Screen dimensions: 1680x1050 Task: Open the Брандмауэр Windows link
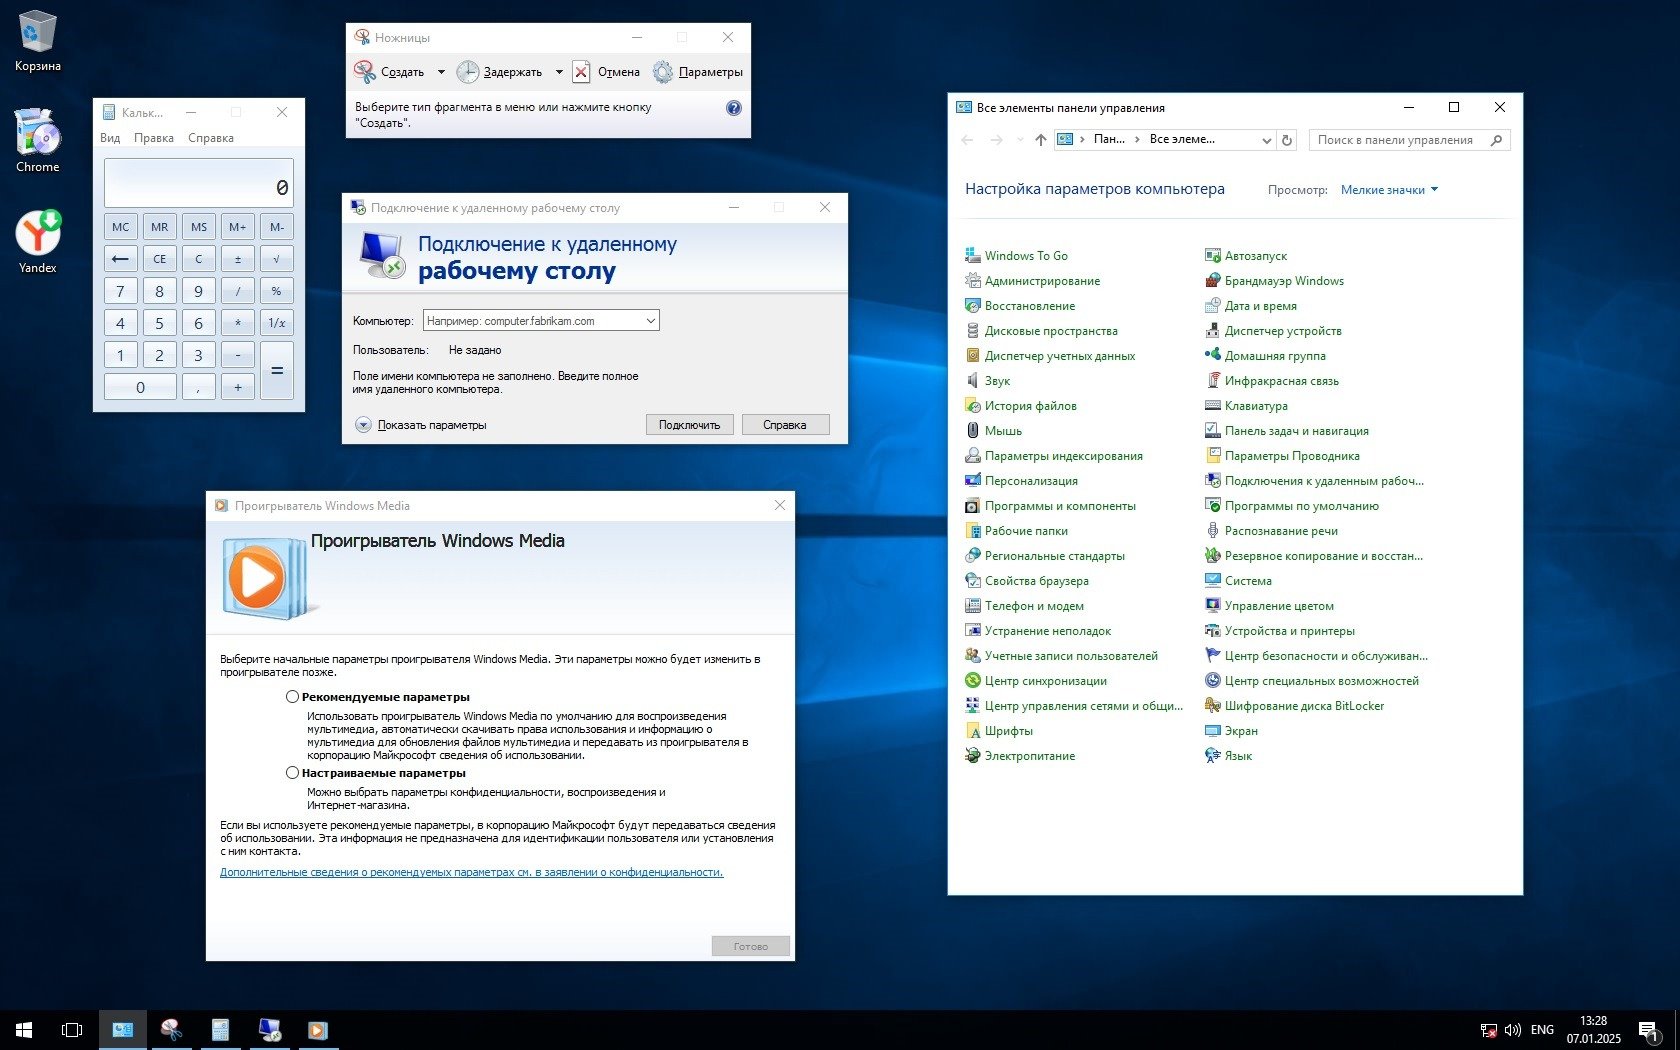pos(1283,281)
